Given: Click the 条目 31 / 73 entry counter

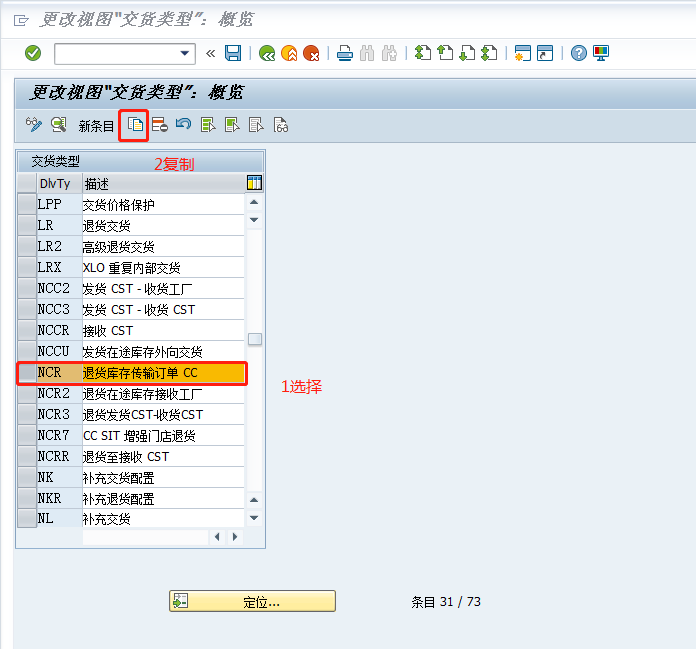Looking at the screenshot, I should 446,602.
